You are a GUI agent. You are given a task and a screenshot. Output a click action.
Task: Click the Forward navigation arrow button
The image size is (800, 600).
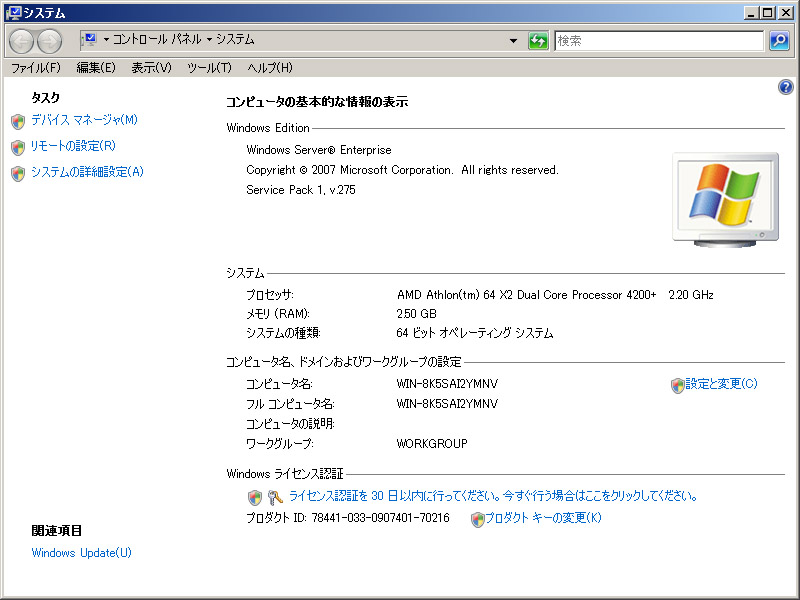click(x=49, y=41)
